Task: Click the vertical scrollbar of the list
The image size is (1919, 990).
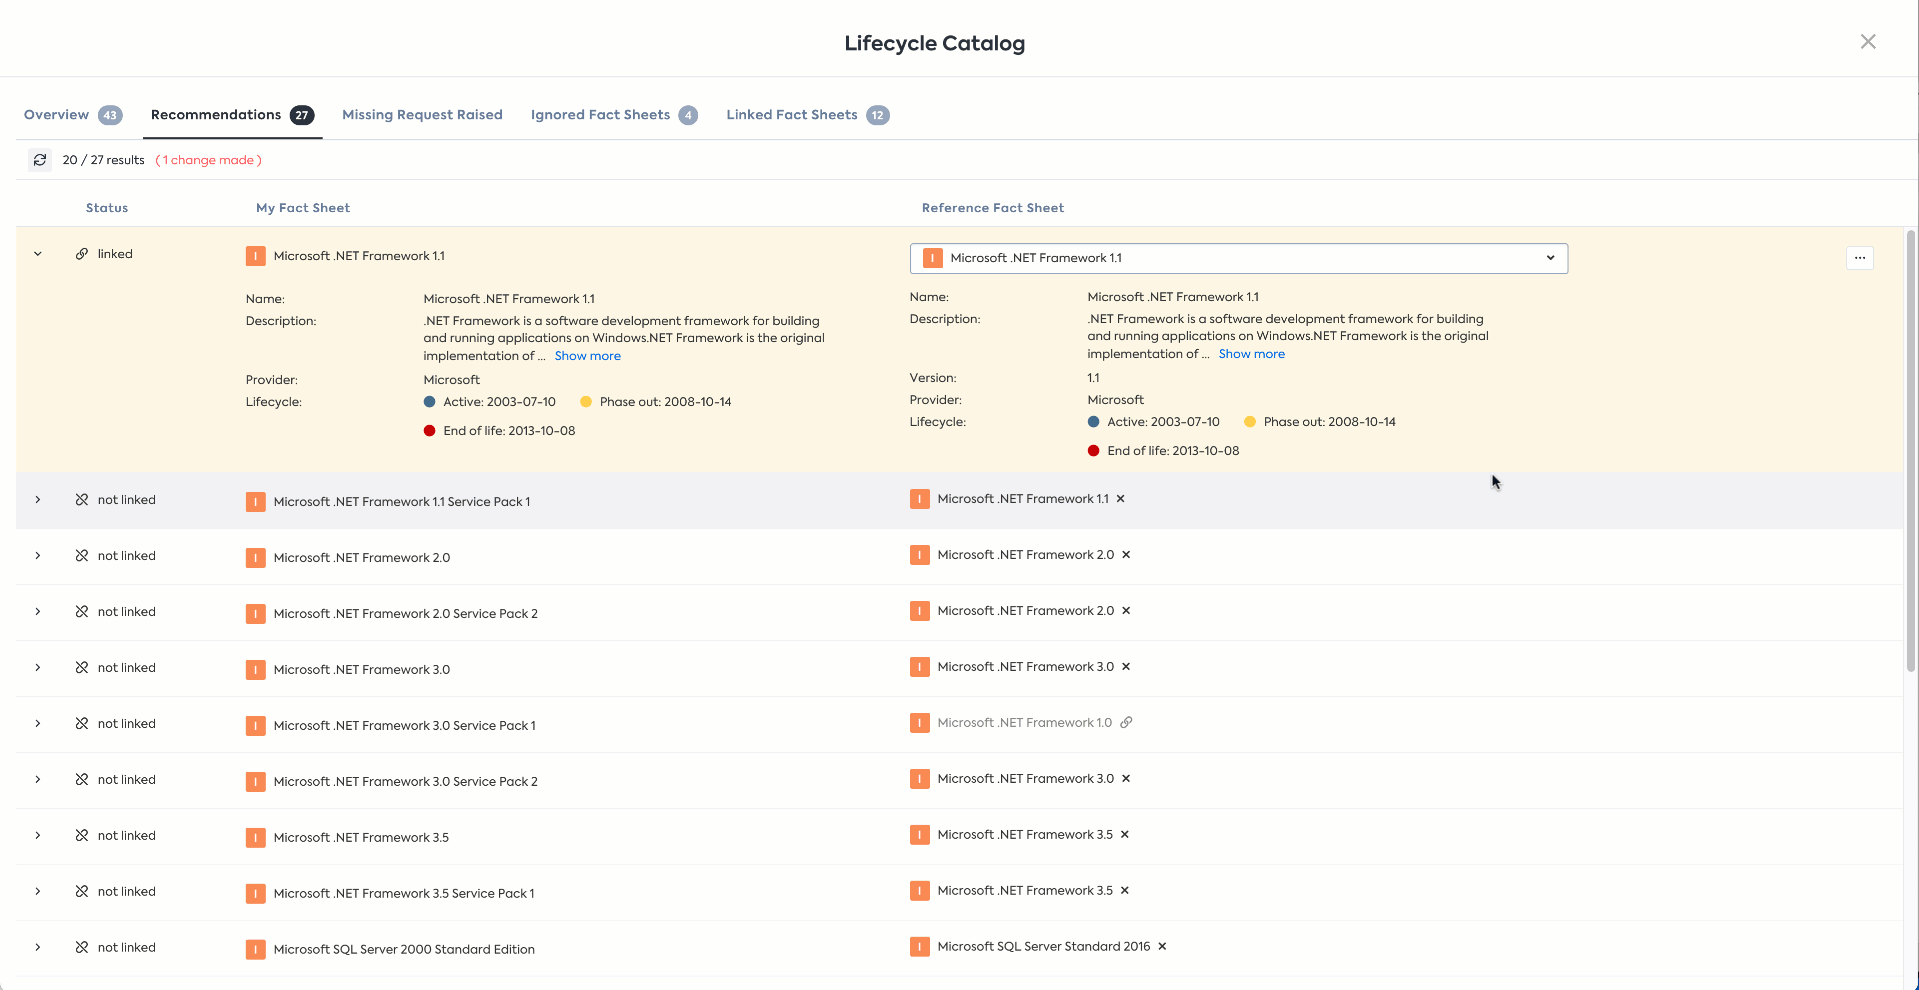Action: 1911,450
